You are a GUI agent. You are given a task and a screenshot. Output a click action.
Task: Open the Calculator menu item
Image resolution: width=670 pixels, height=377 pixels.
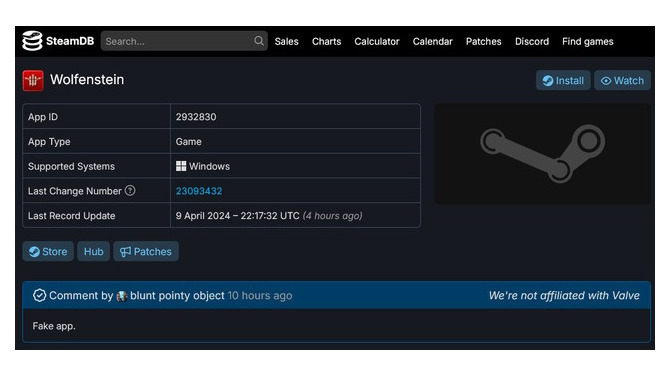pos(376,41)
